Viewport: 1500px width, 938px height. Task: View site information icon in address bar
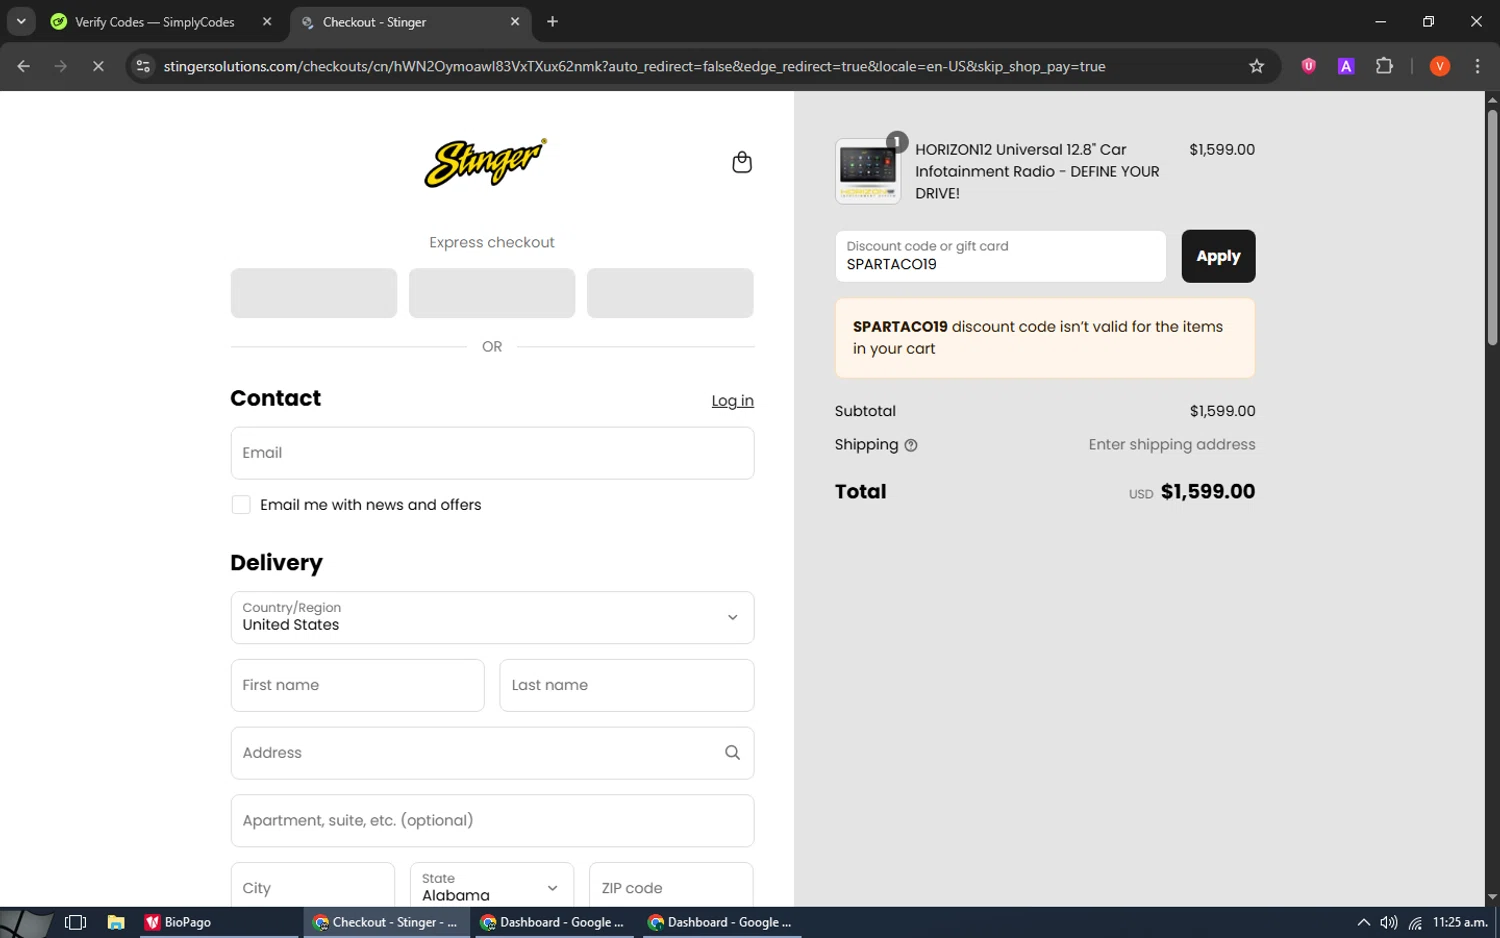pos(143,66)
